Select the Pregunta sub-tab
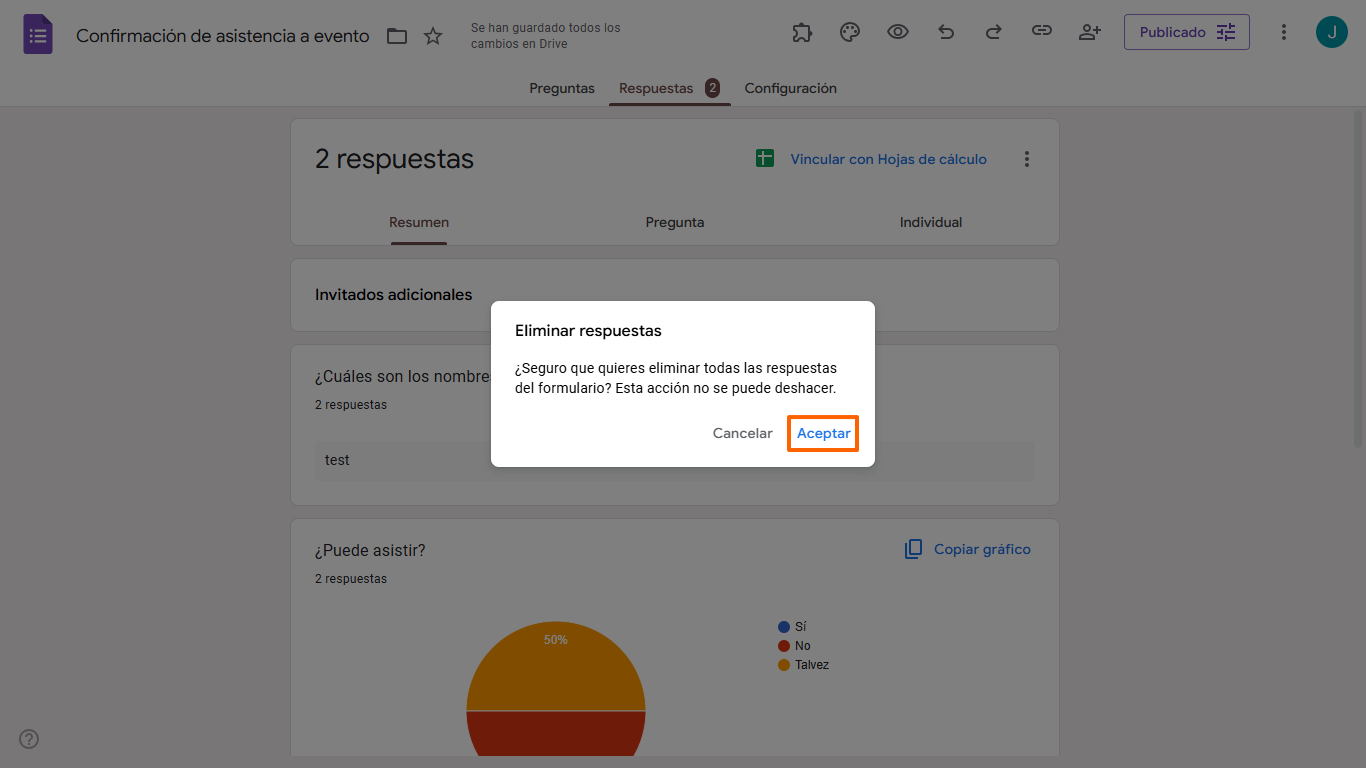The height and width of the screenshot is (768, 1366). pos(675,222)
